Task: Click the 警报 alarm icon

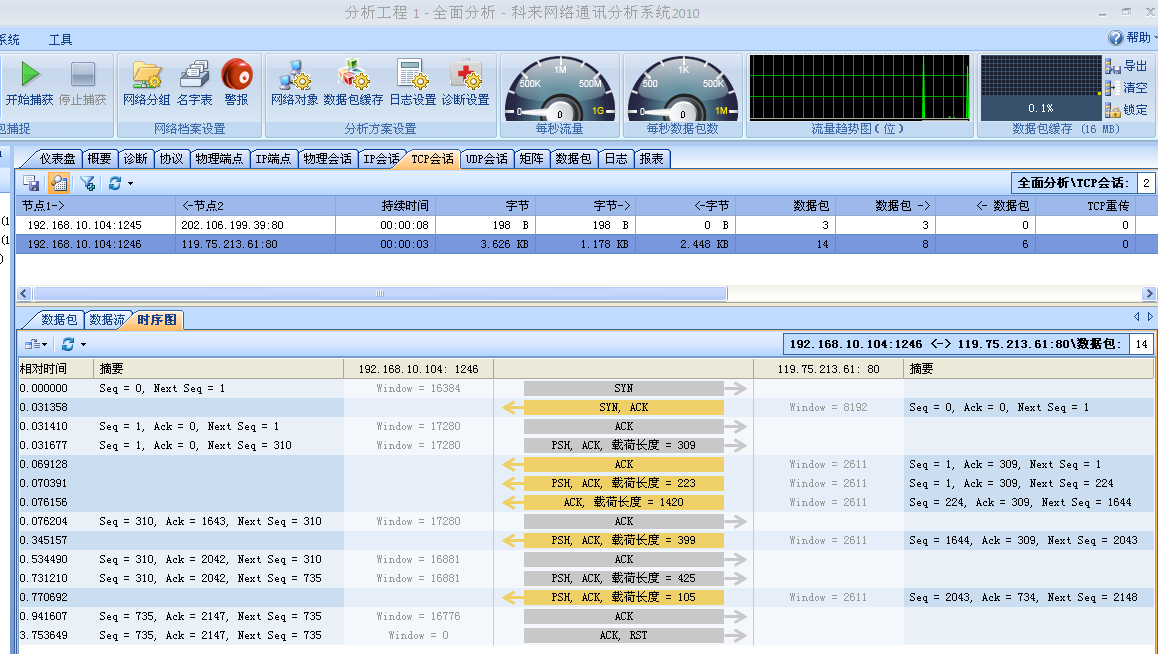Action: [x=236, y=75]
